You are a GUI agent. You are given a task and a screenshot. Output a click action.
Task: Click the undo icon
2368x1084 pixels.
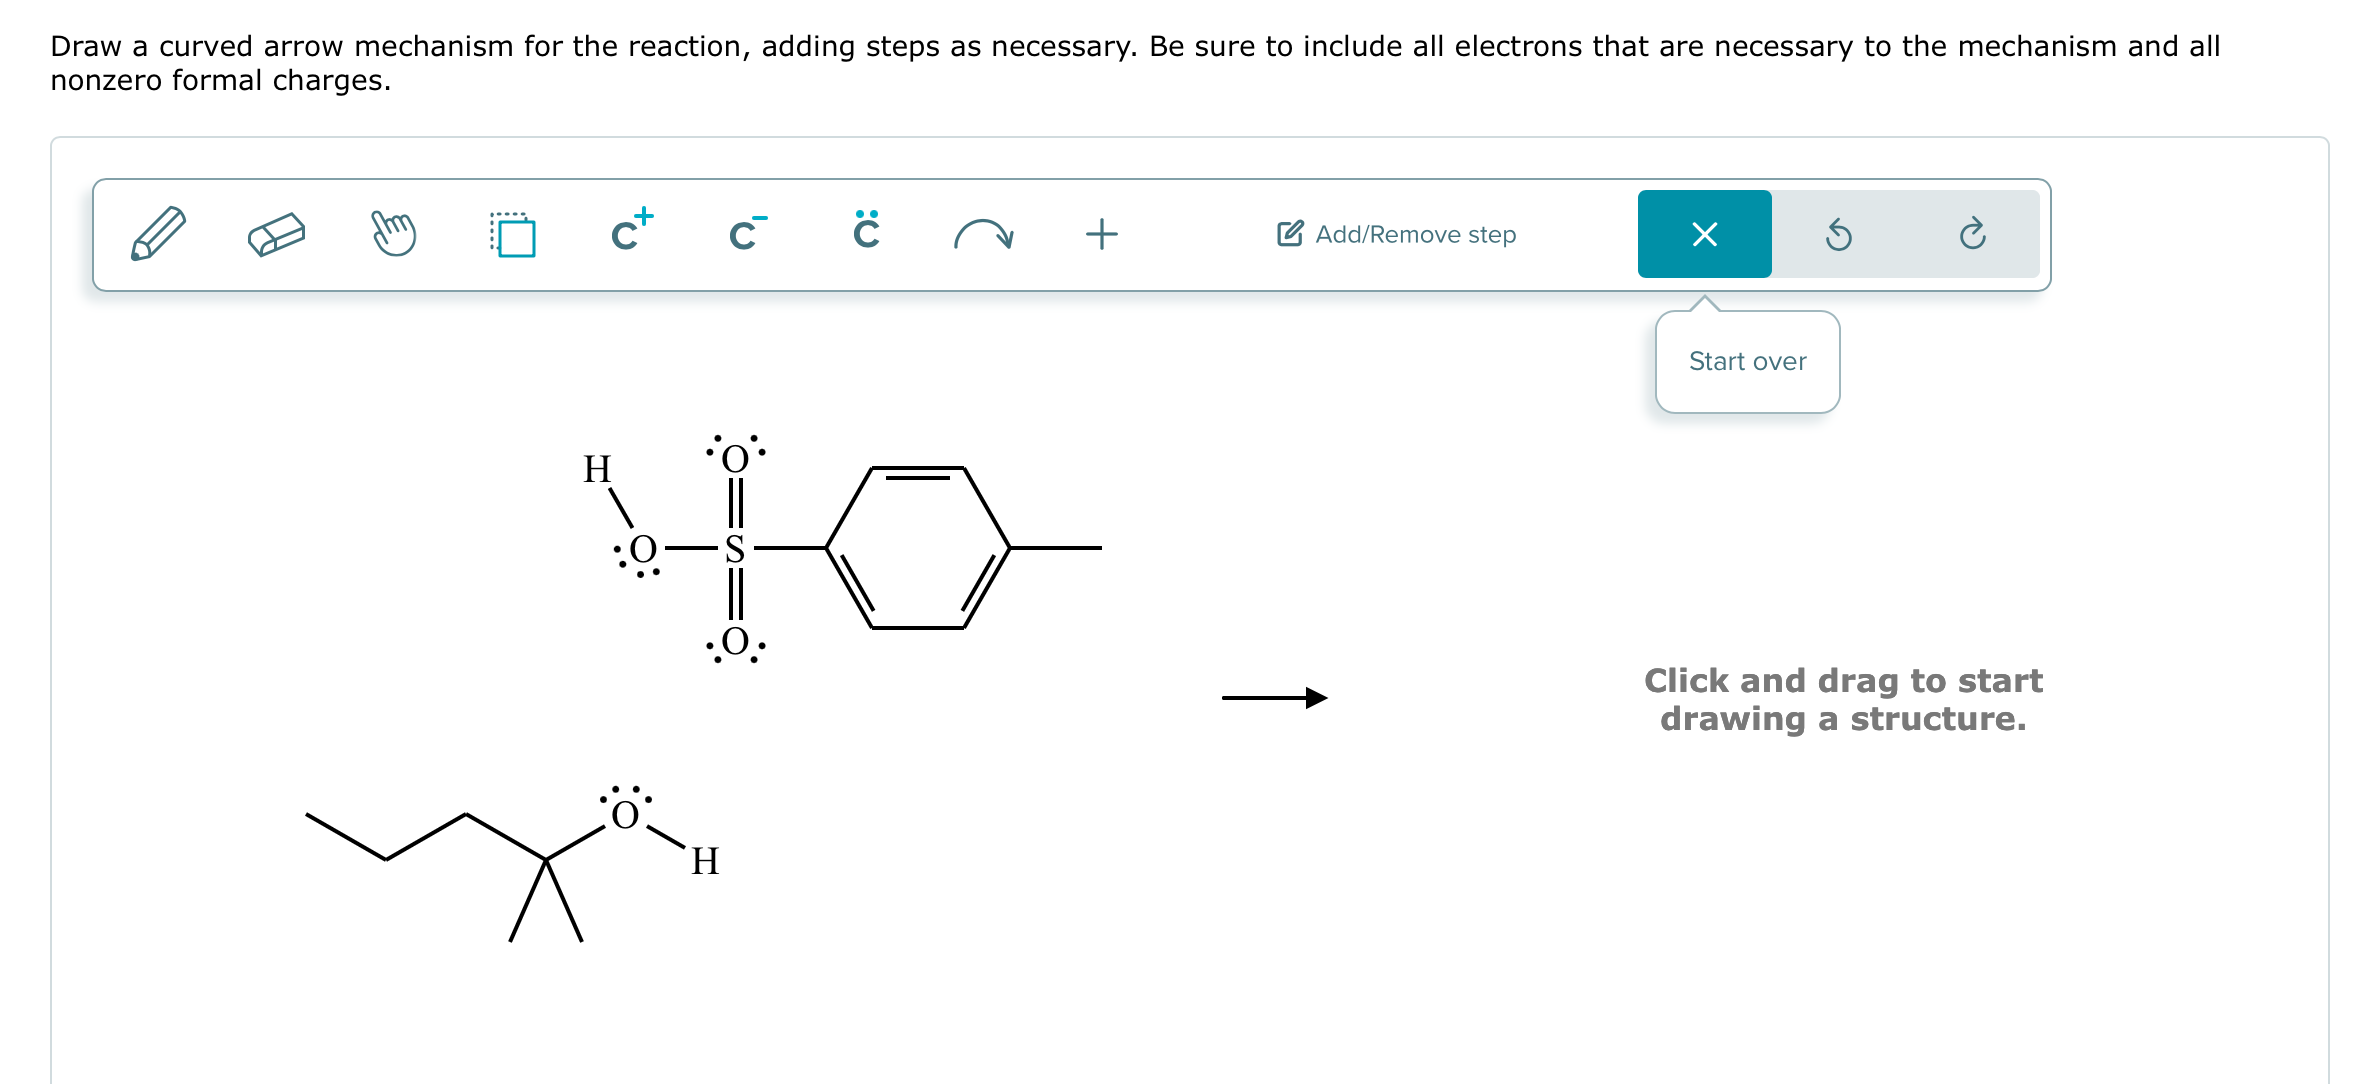(1840, 233)
